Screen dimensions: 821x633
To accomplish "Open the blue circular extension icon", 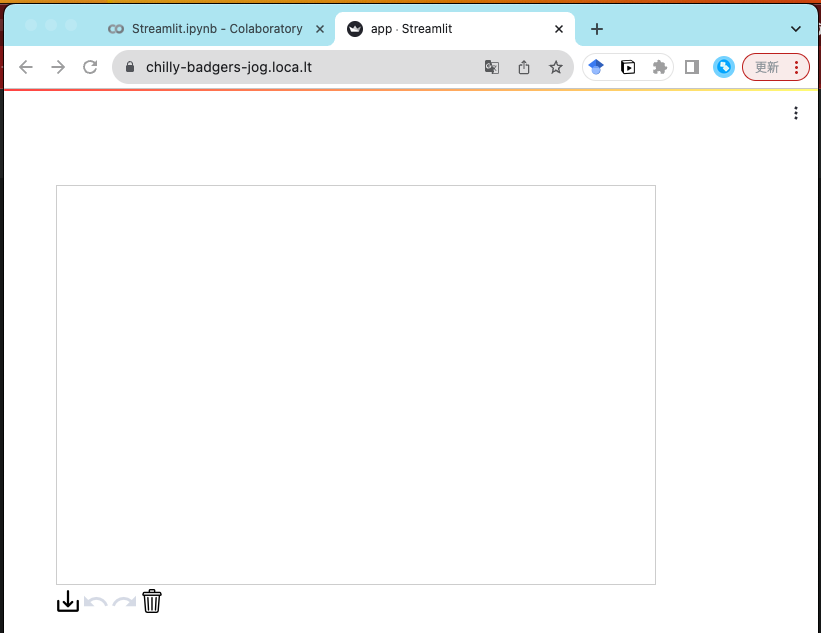I will pyautogui.click(x=723, y=67).
